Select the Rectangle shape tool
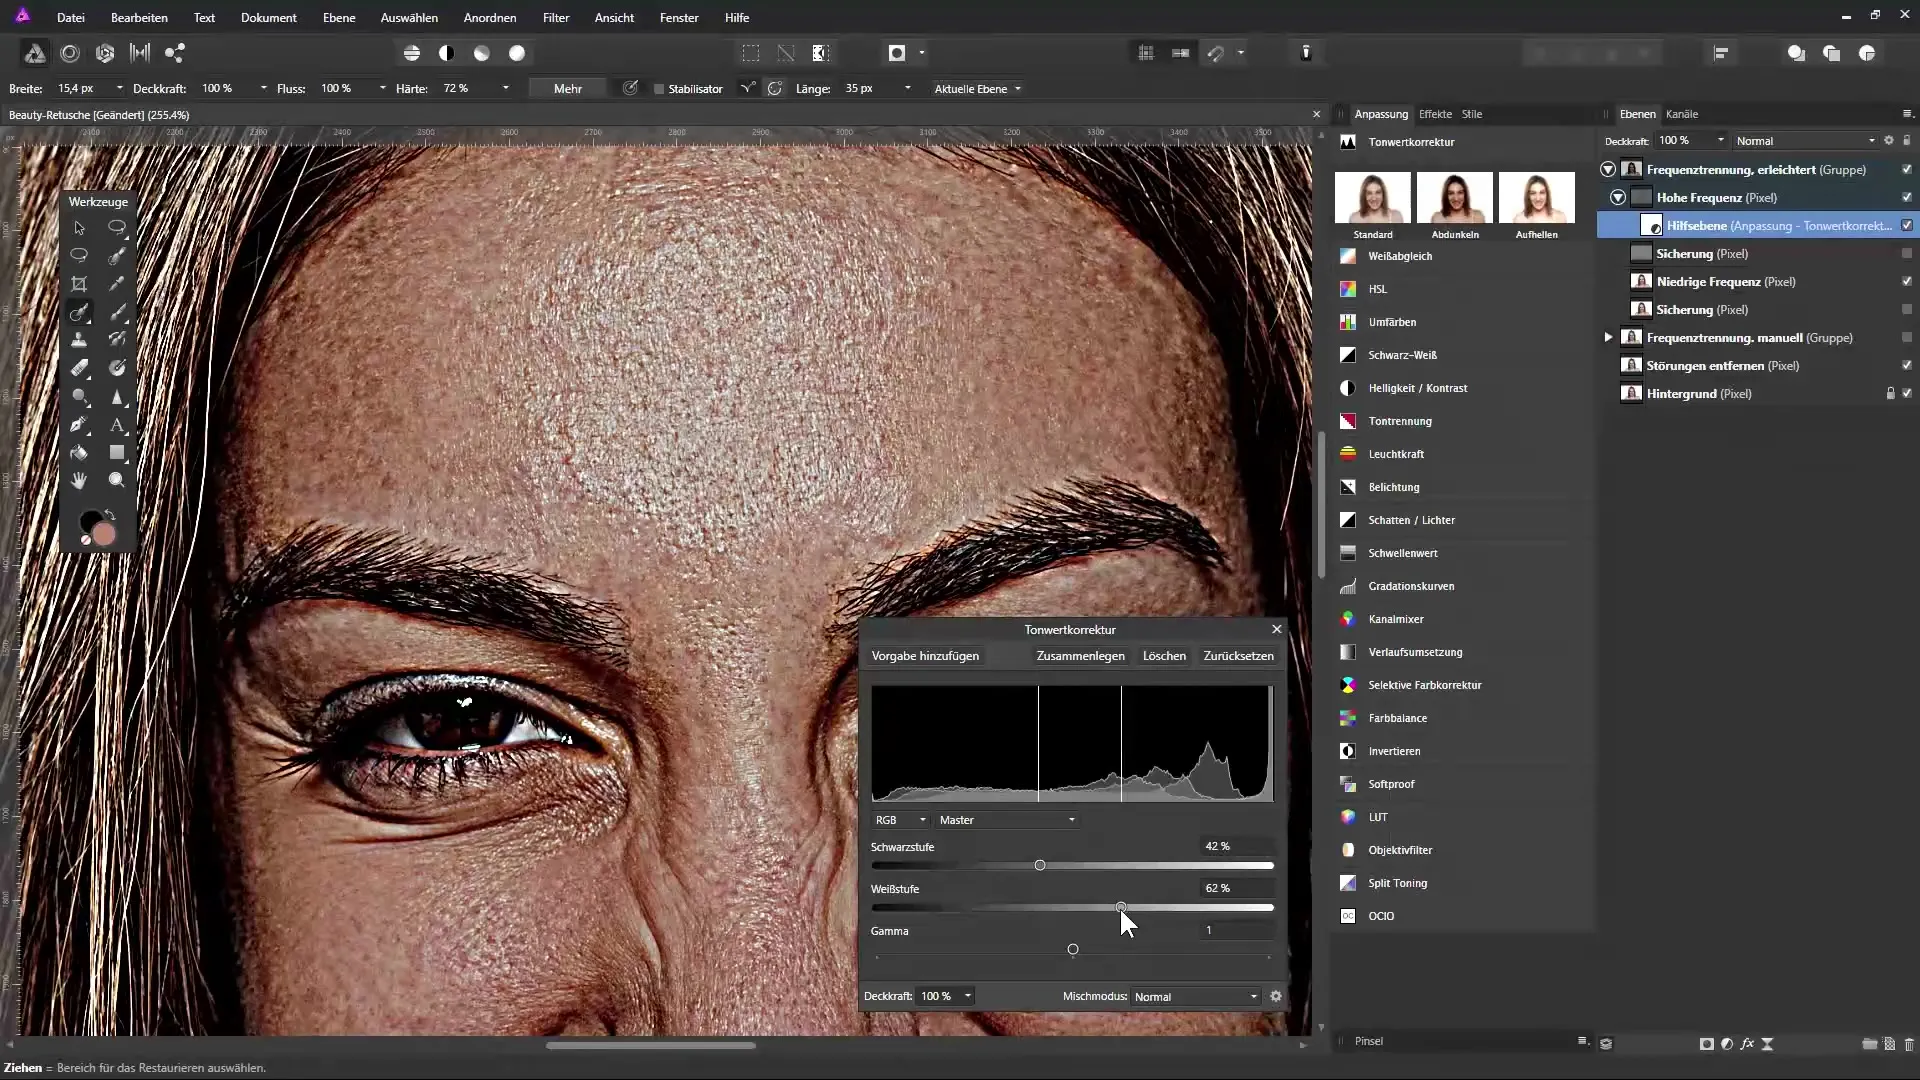Viewport: 1920px width, 1080px height. pyautogui.click(x=117, y=453)
